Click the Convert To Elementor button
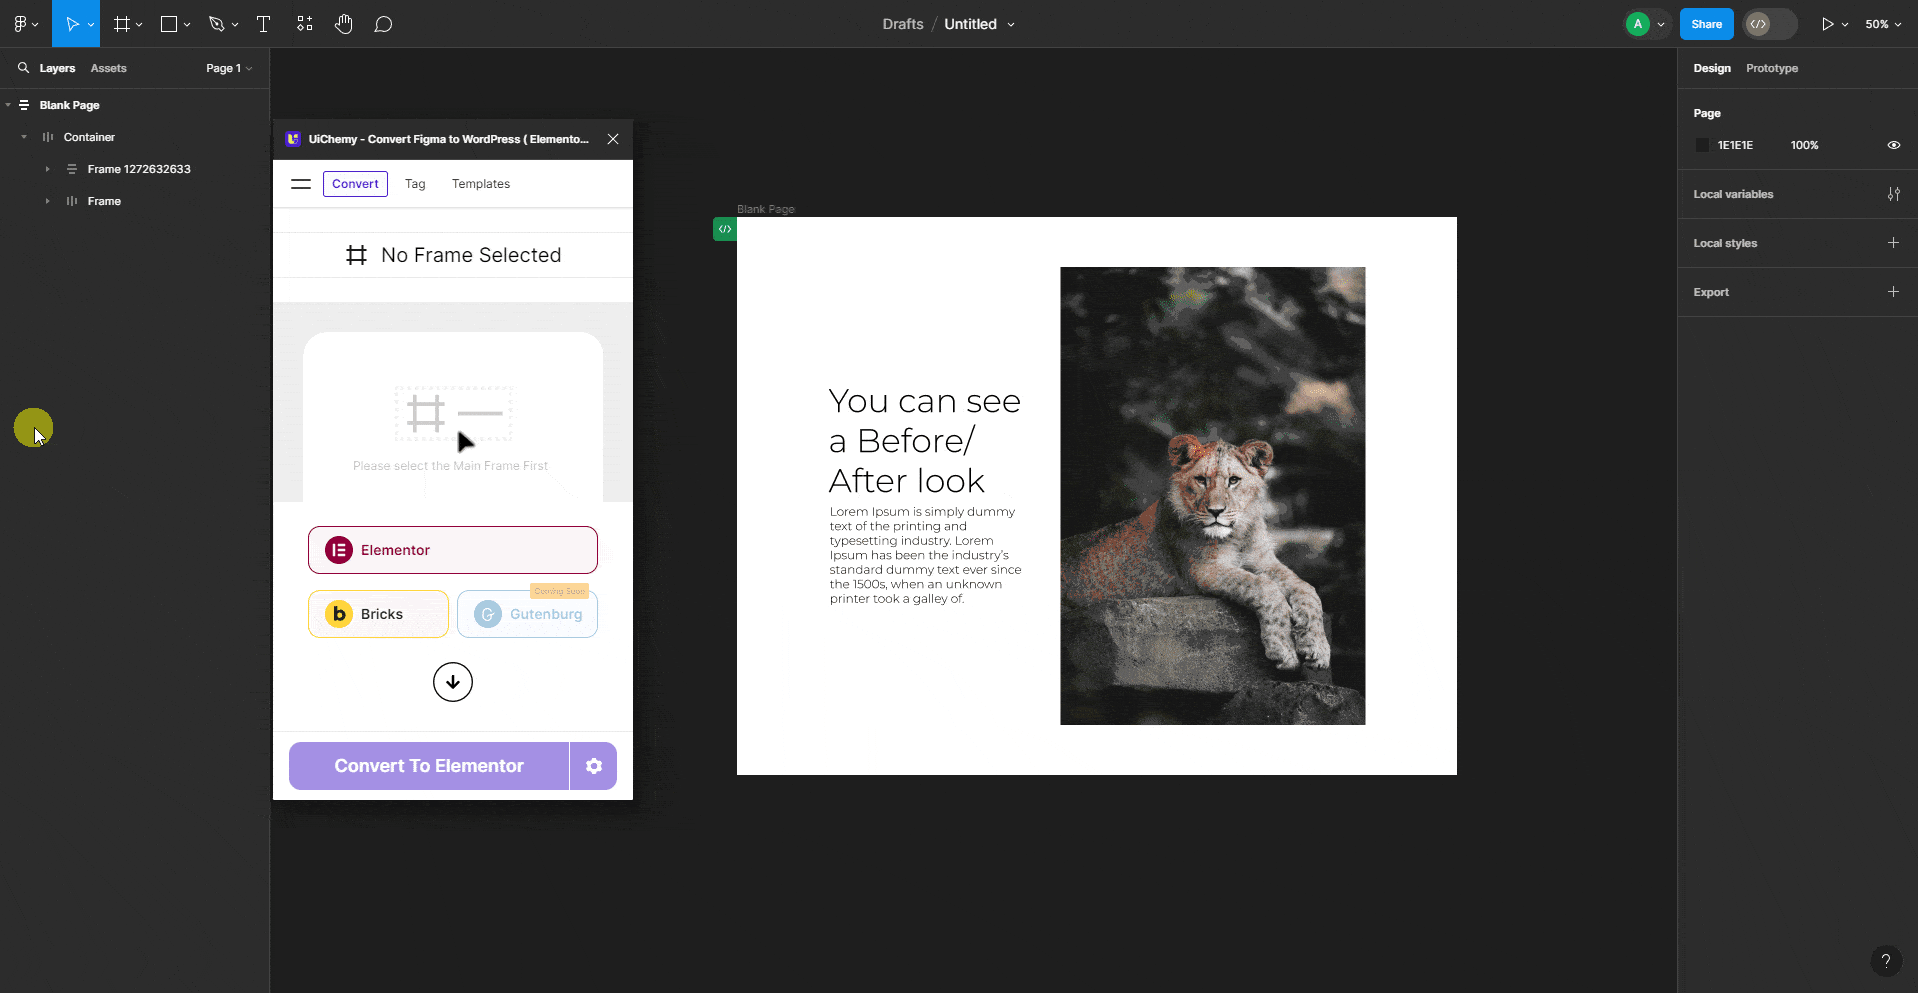 coord(427,766)
